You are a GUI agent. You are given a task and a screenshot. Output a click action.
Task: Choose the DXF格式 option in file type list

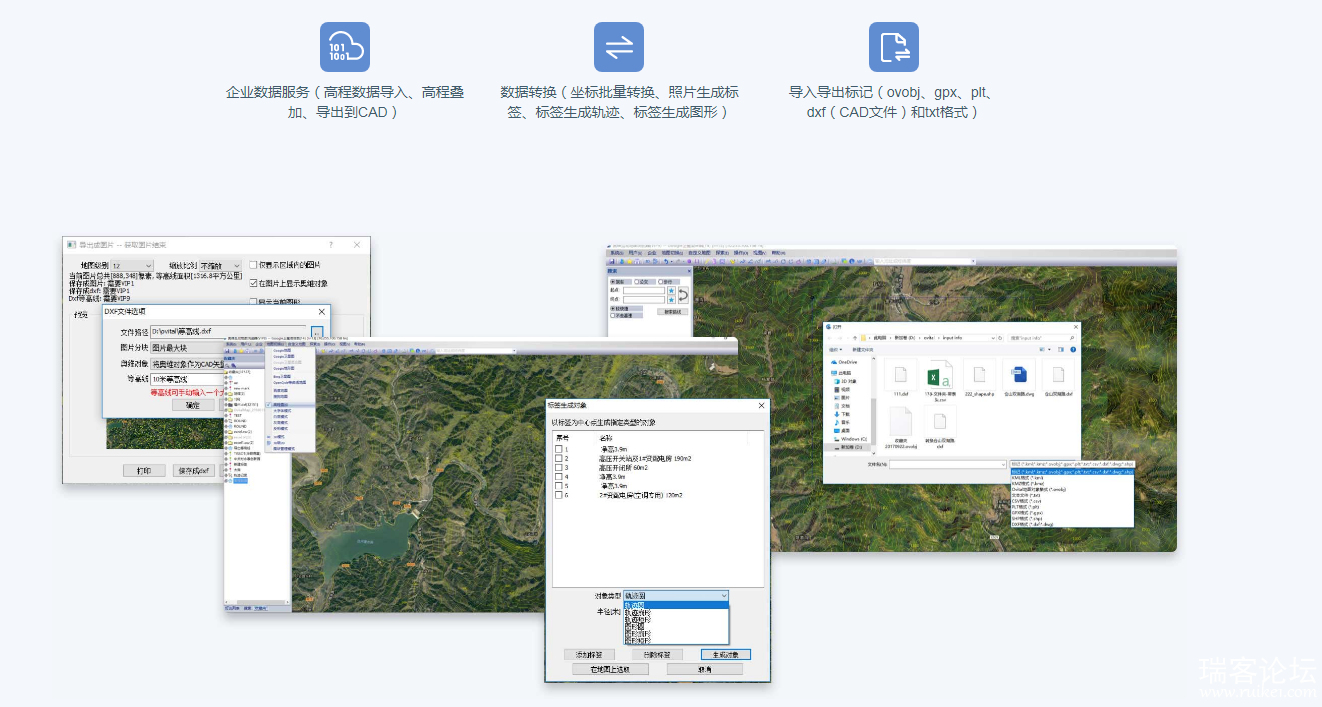1072,525
